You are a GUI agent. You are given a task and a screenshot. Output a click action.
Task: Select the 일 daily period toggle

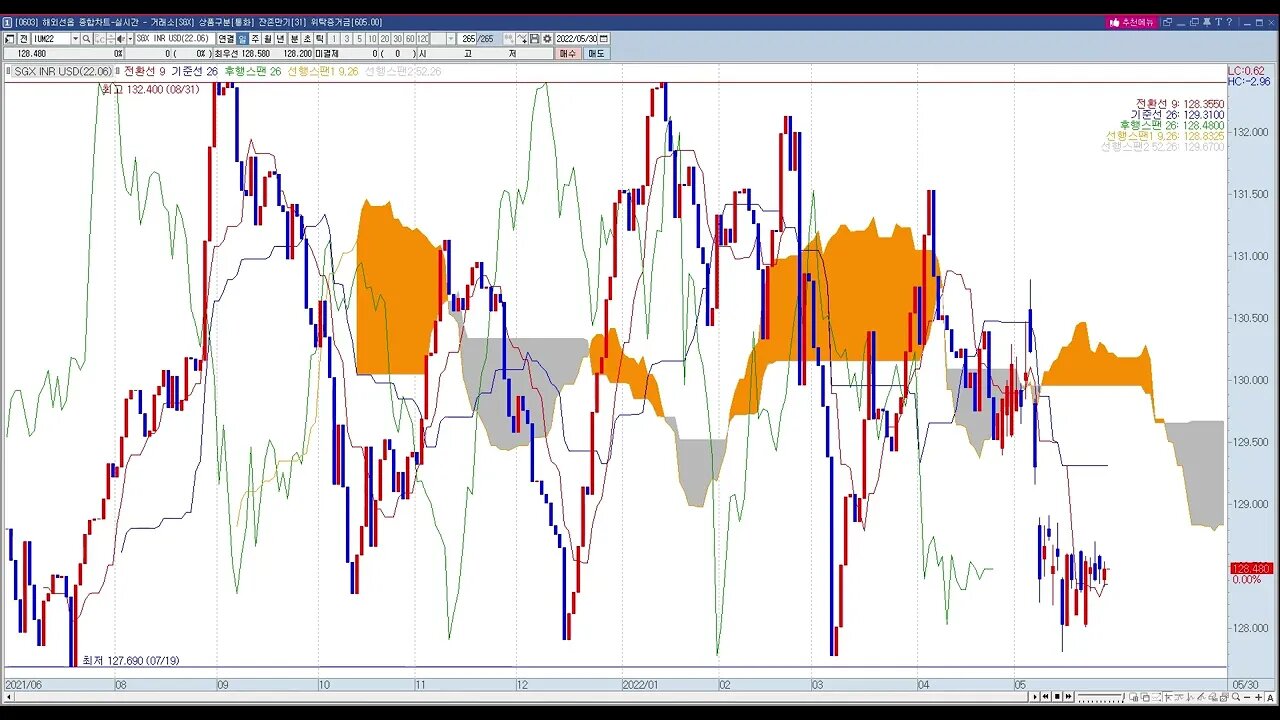click(x=242, y=39)
